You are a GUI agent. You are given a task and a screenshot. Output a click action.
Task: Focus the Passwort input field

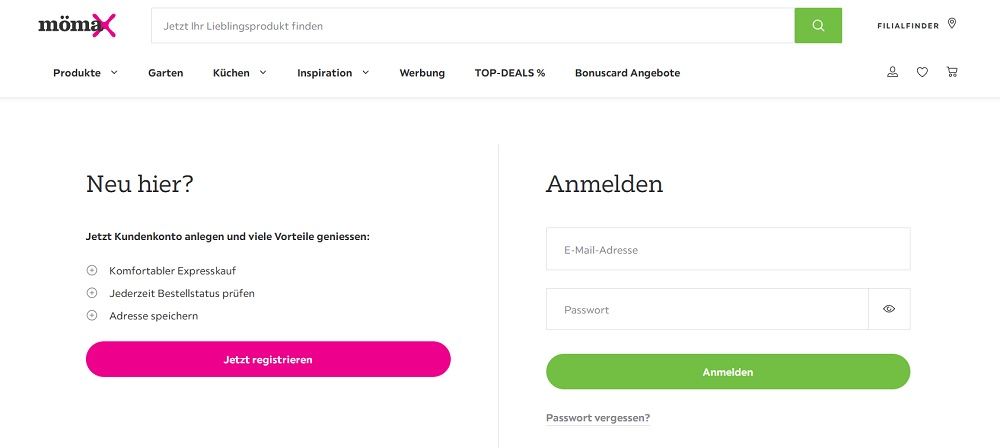(x=707, y=309)
